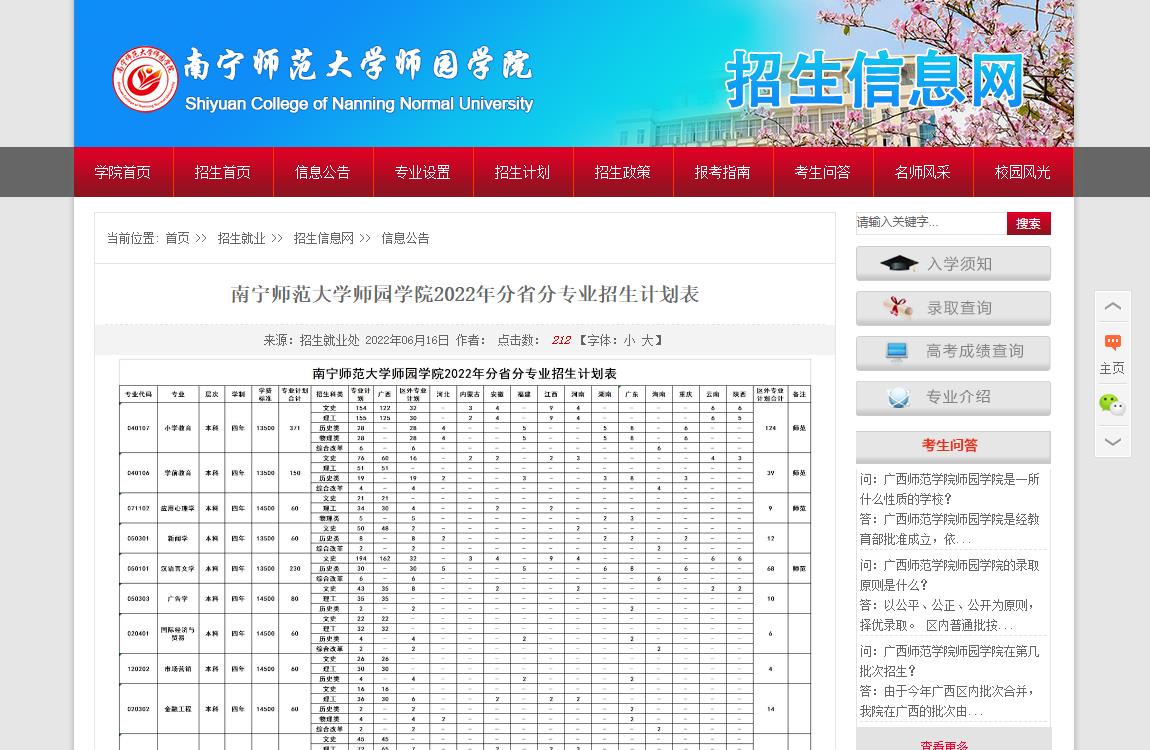
Task: Click the green WeChat icon
Action: pos(1112,404)
